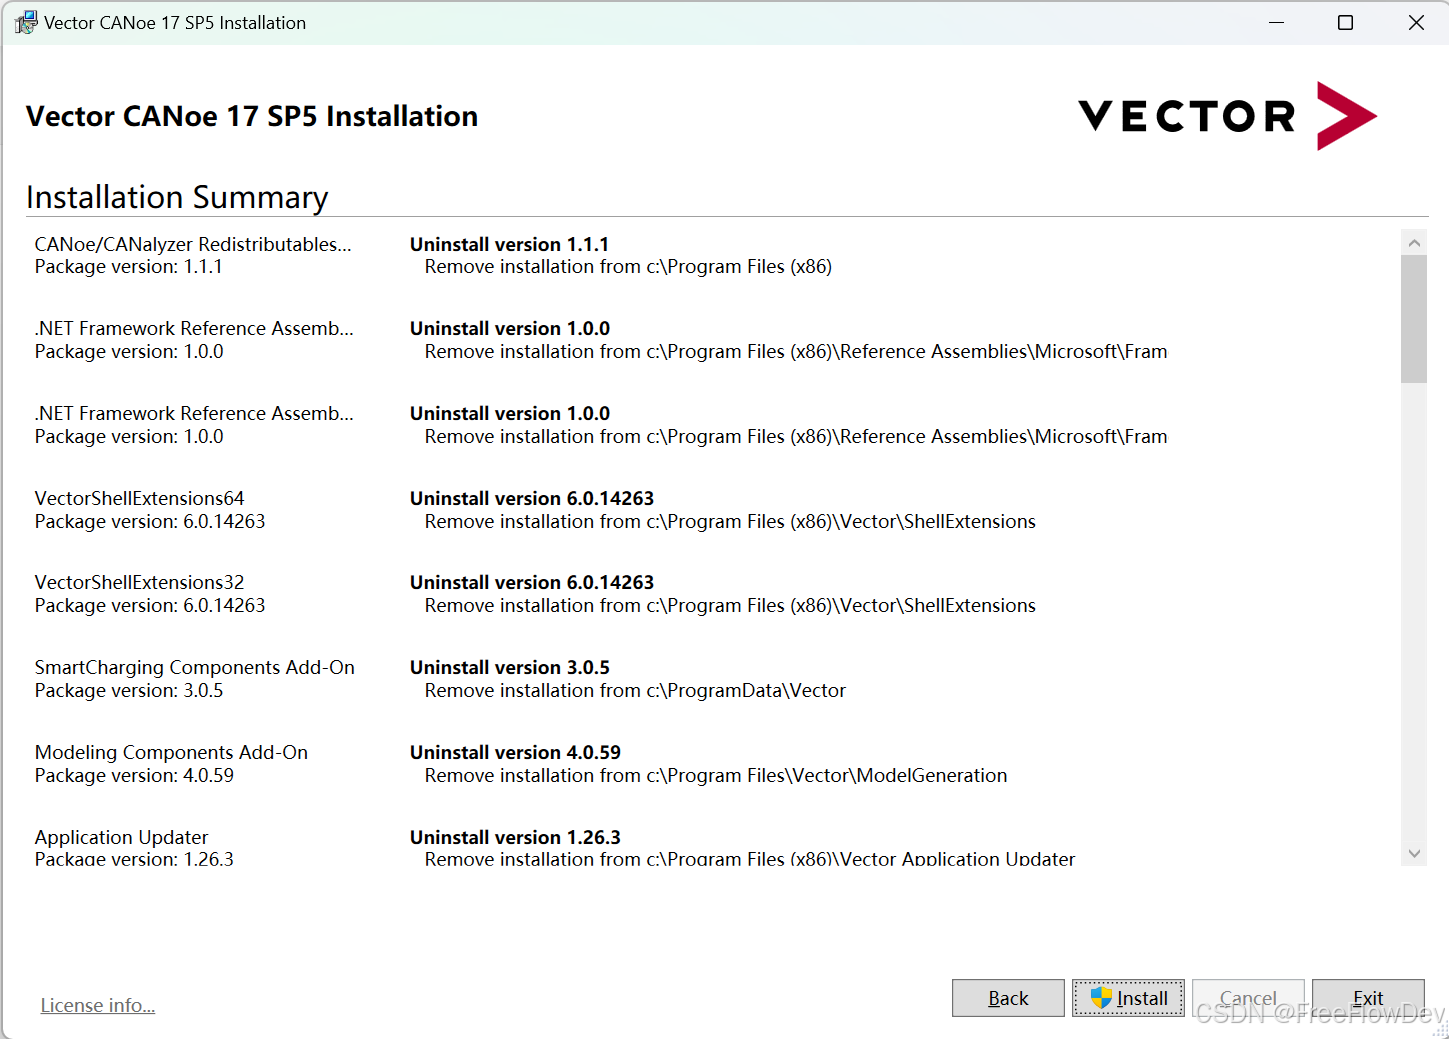1449x1039 pixels.
Task: Minimize the installation window
Action: point(1276,22)
